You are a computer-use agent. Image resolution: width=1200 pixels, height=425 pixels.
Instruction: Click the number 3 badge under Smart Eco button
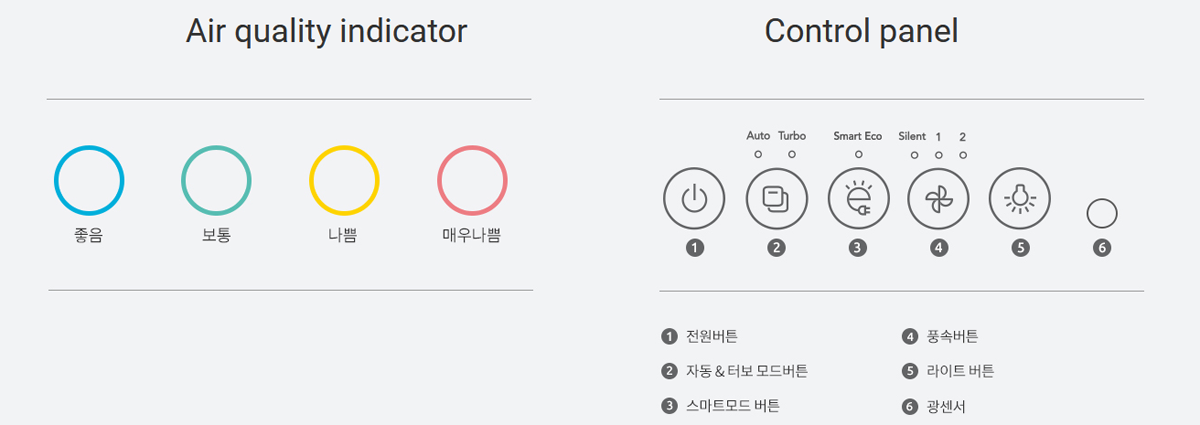pos(857,248)
